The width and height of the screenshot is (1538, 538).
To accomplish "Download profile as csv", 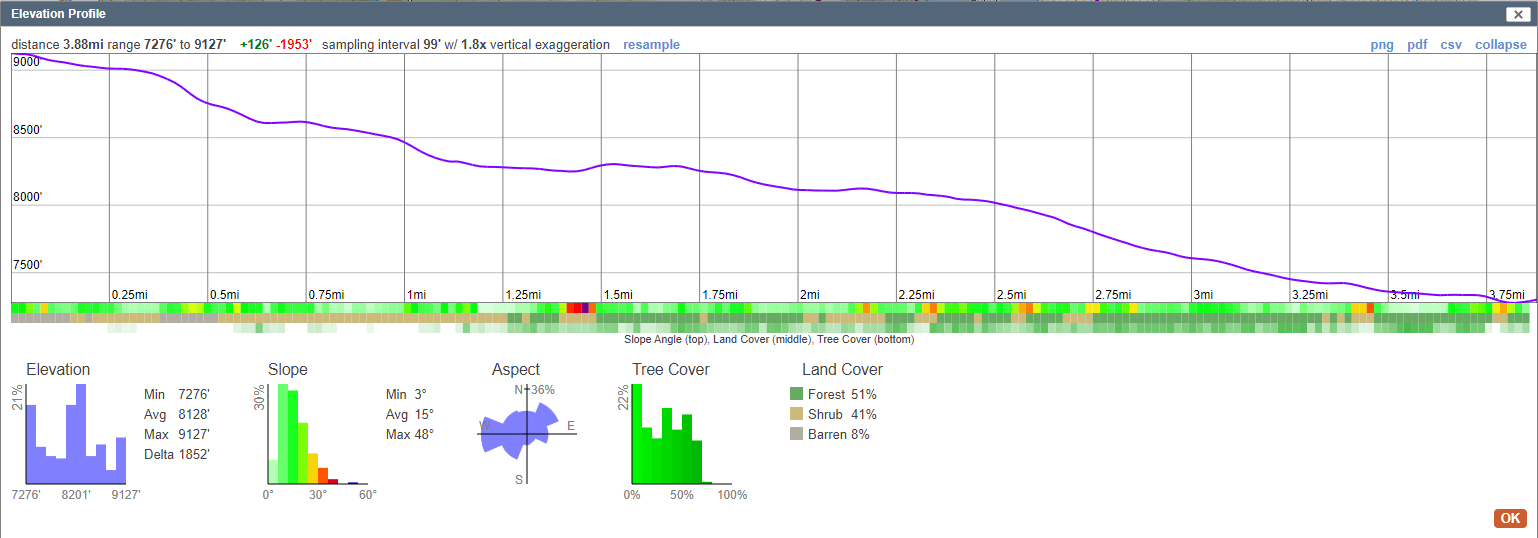I will pyautogui.click(x=1451, y=45).
